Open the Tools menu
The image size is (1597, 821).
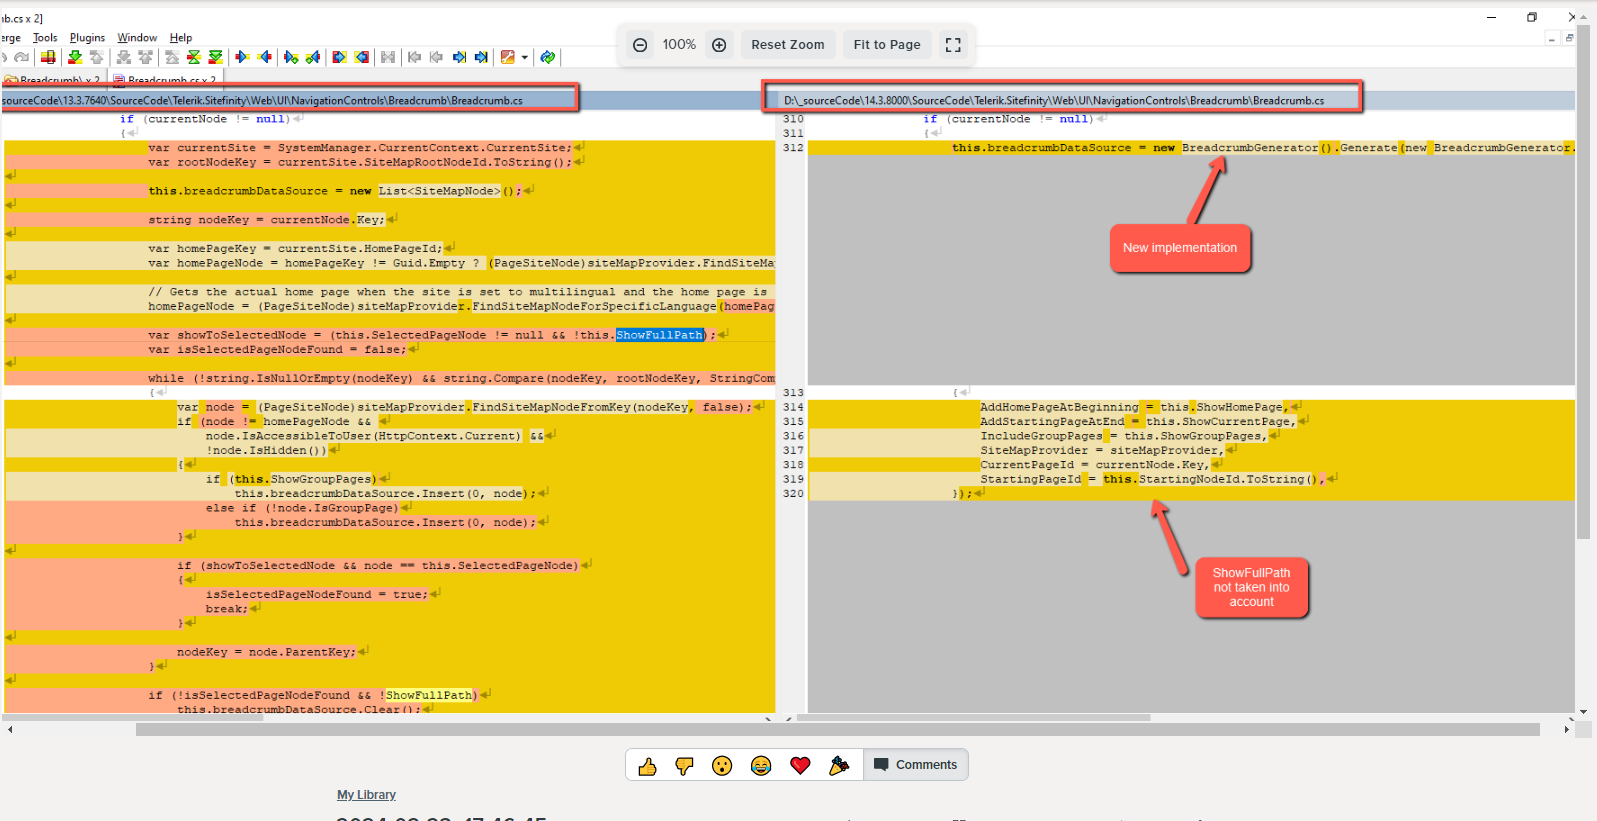coord(45,38)
